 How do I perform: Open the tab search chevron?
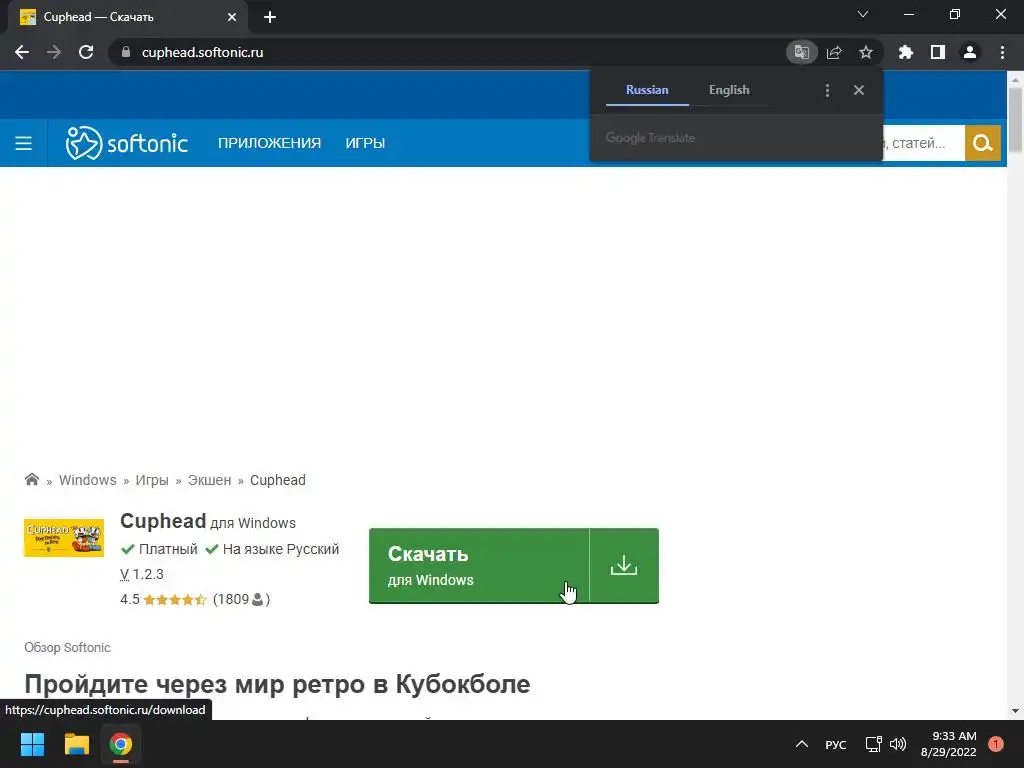pyautogui.click(x=863, y=14)
